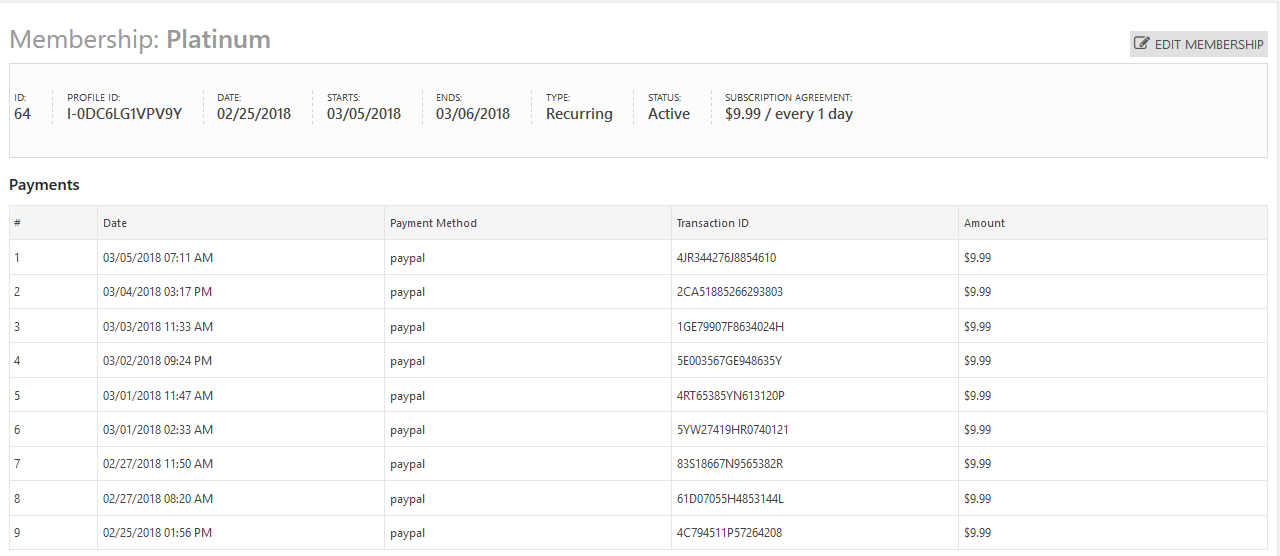Select transaction ID 2CA51885266293803
The height and width of the screenshot is (556, 1280).
pyautogui.click(x=729, y=292)
